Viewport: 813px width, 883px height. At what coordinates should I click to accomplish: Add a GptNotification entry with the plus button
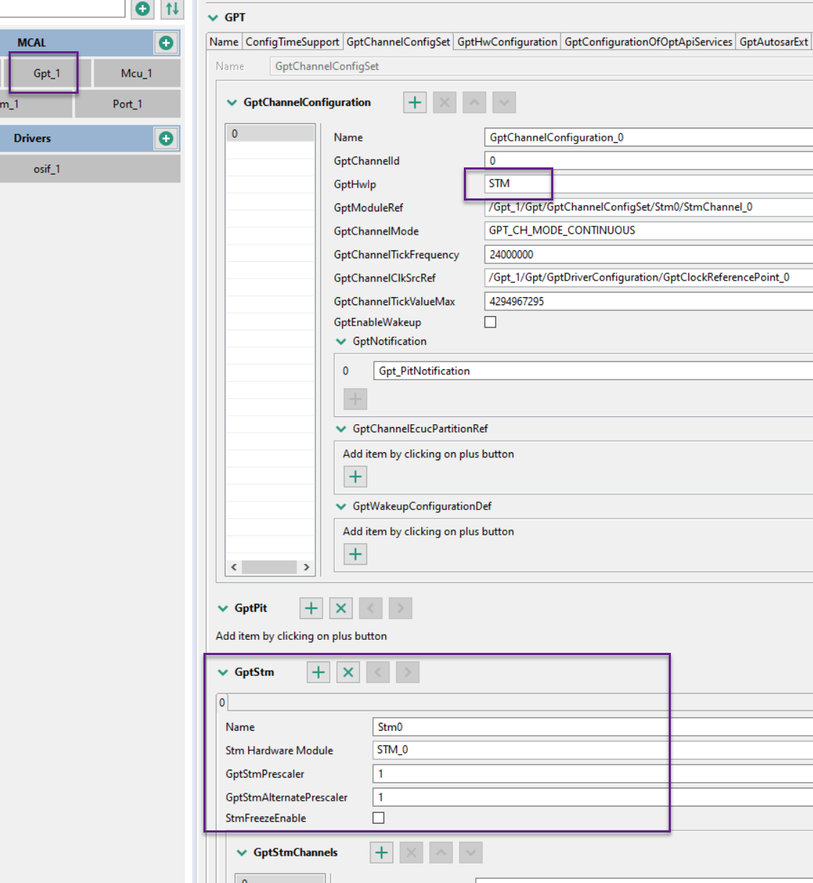(x=355, y=399)
